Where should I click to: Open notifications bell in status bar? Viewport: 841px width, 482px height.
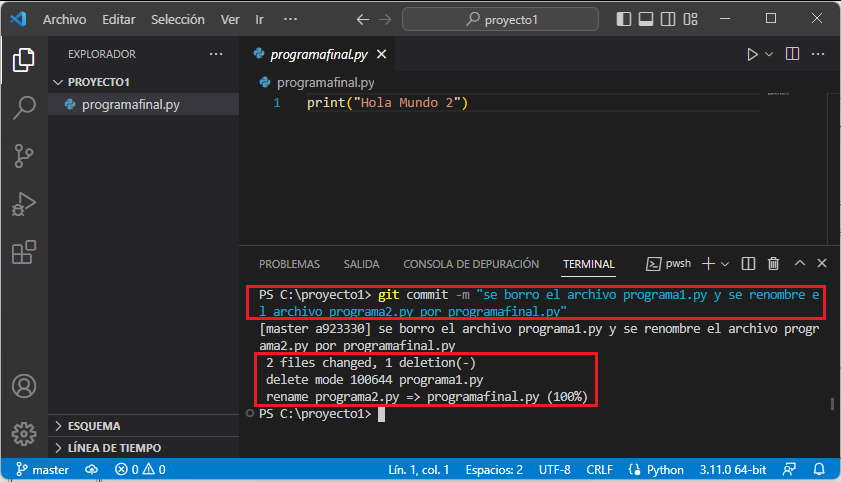click(819, 470)
